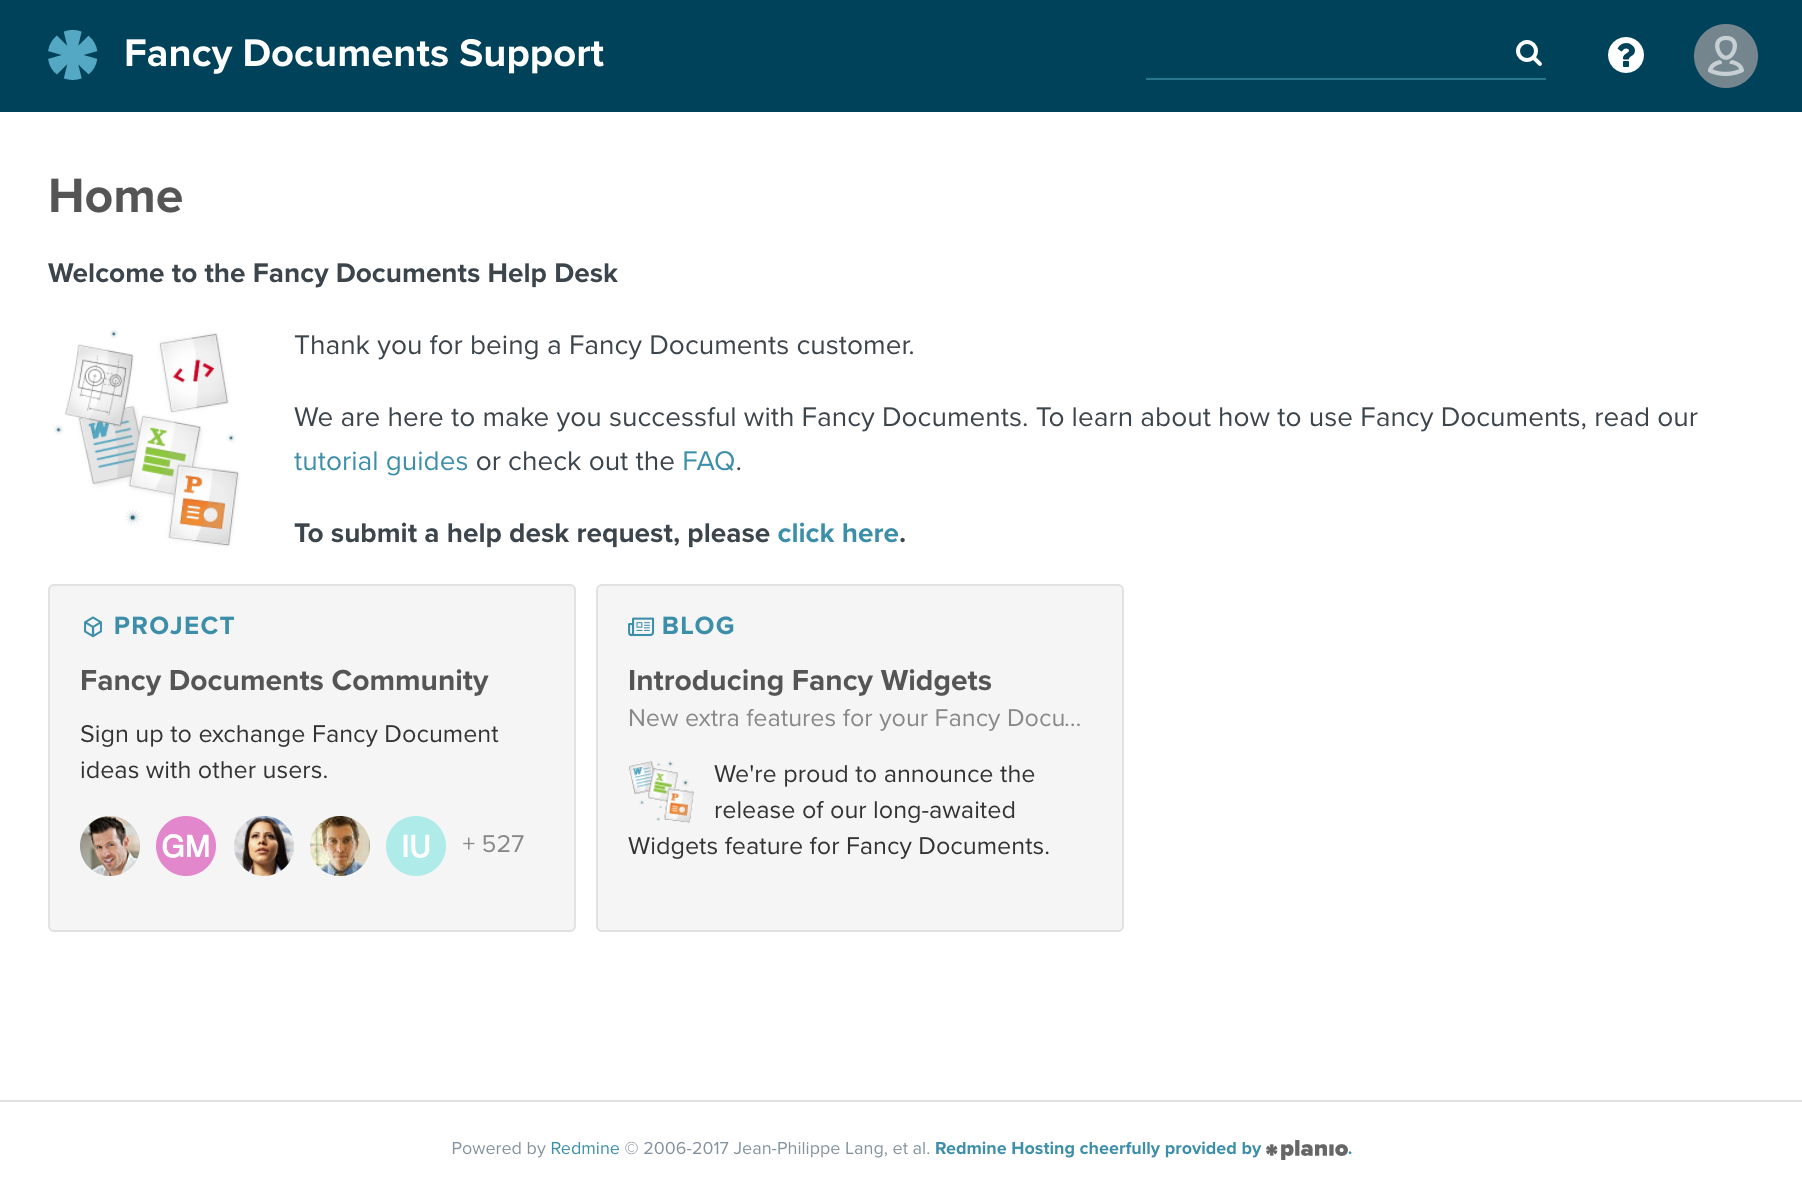Click the search magnifier icon
This screenshot has height=1182, width=1802.
pyautogui.click(x=1528, y=53)
